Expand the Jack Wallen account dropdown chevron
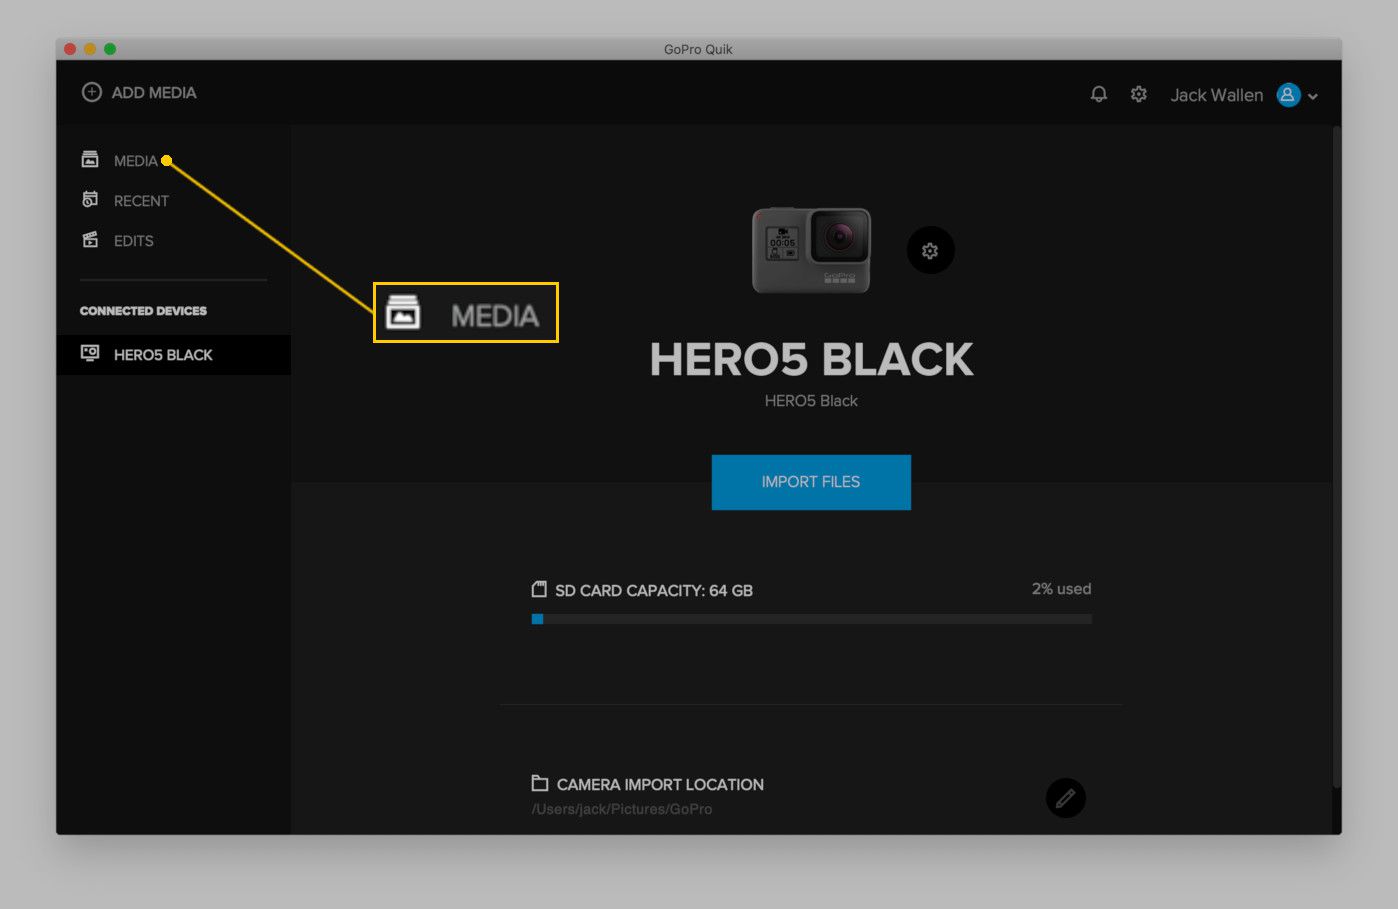 (x=1313, y=97)
